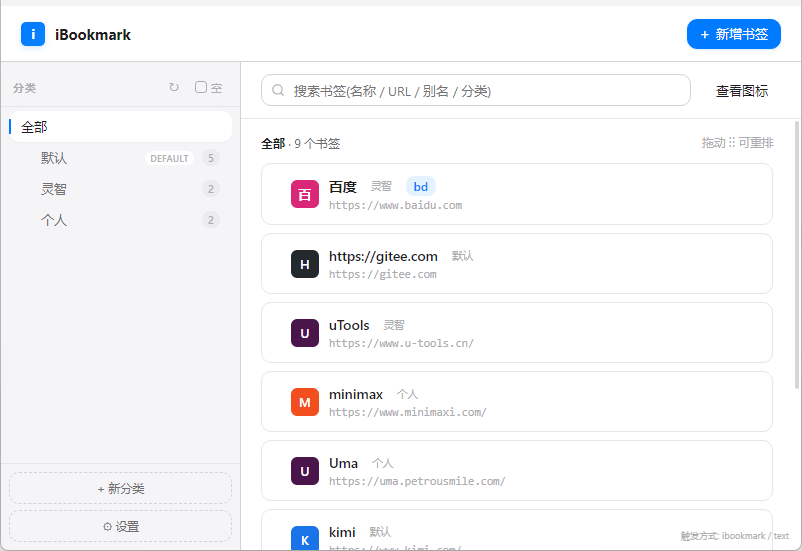Image resolution: width=802 pixels, height=551 pixels.
Task: Select the 全部 category
Action: [x=121, y=127]
